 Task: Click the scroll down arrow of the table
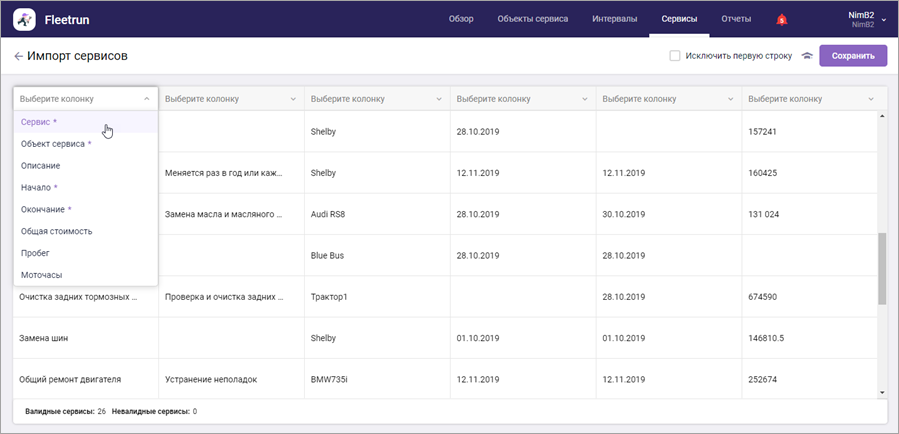(881, 393)
